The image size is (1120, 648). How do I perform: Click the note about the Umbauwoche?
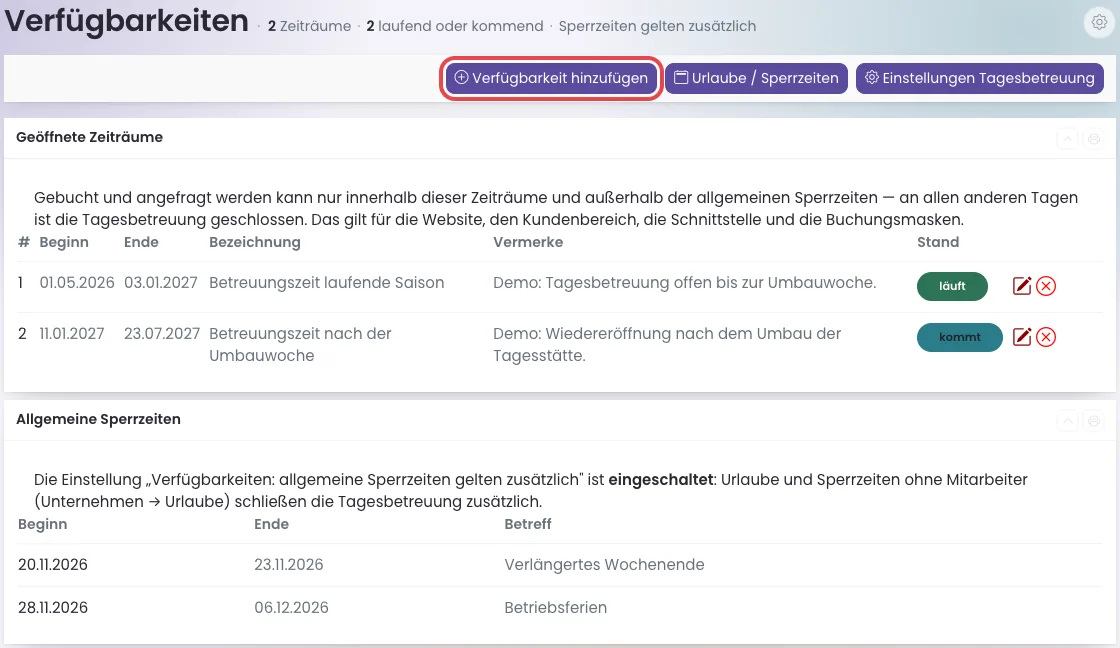point(684,282)
